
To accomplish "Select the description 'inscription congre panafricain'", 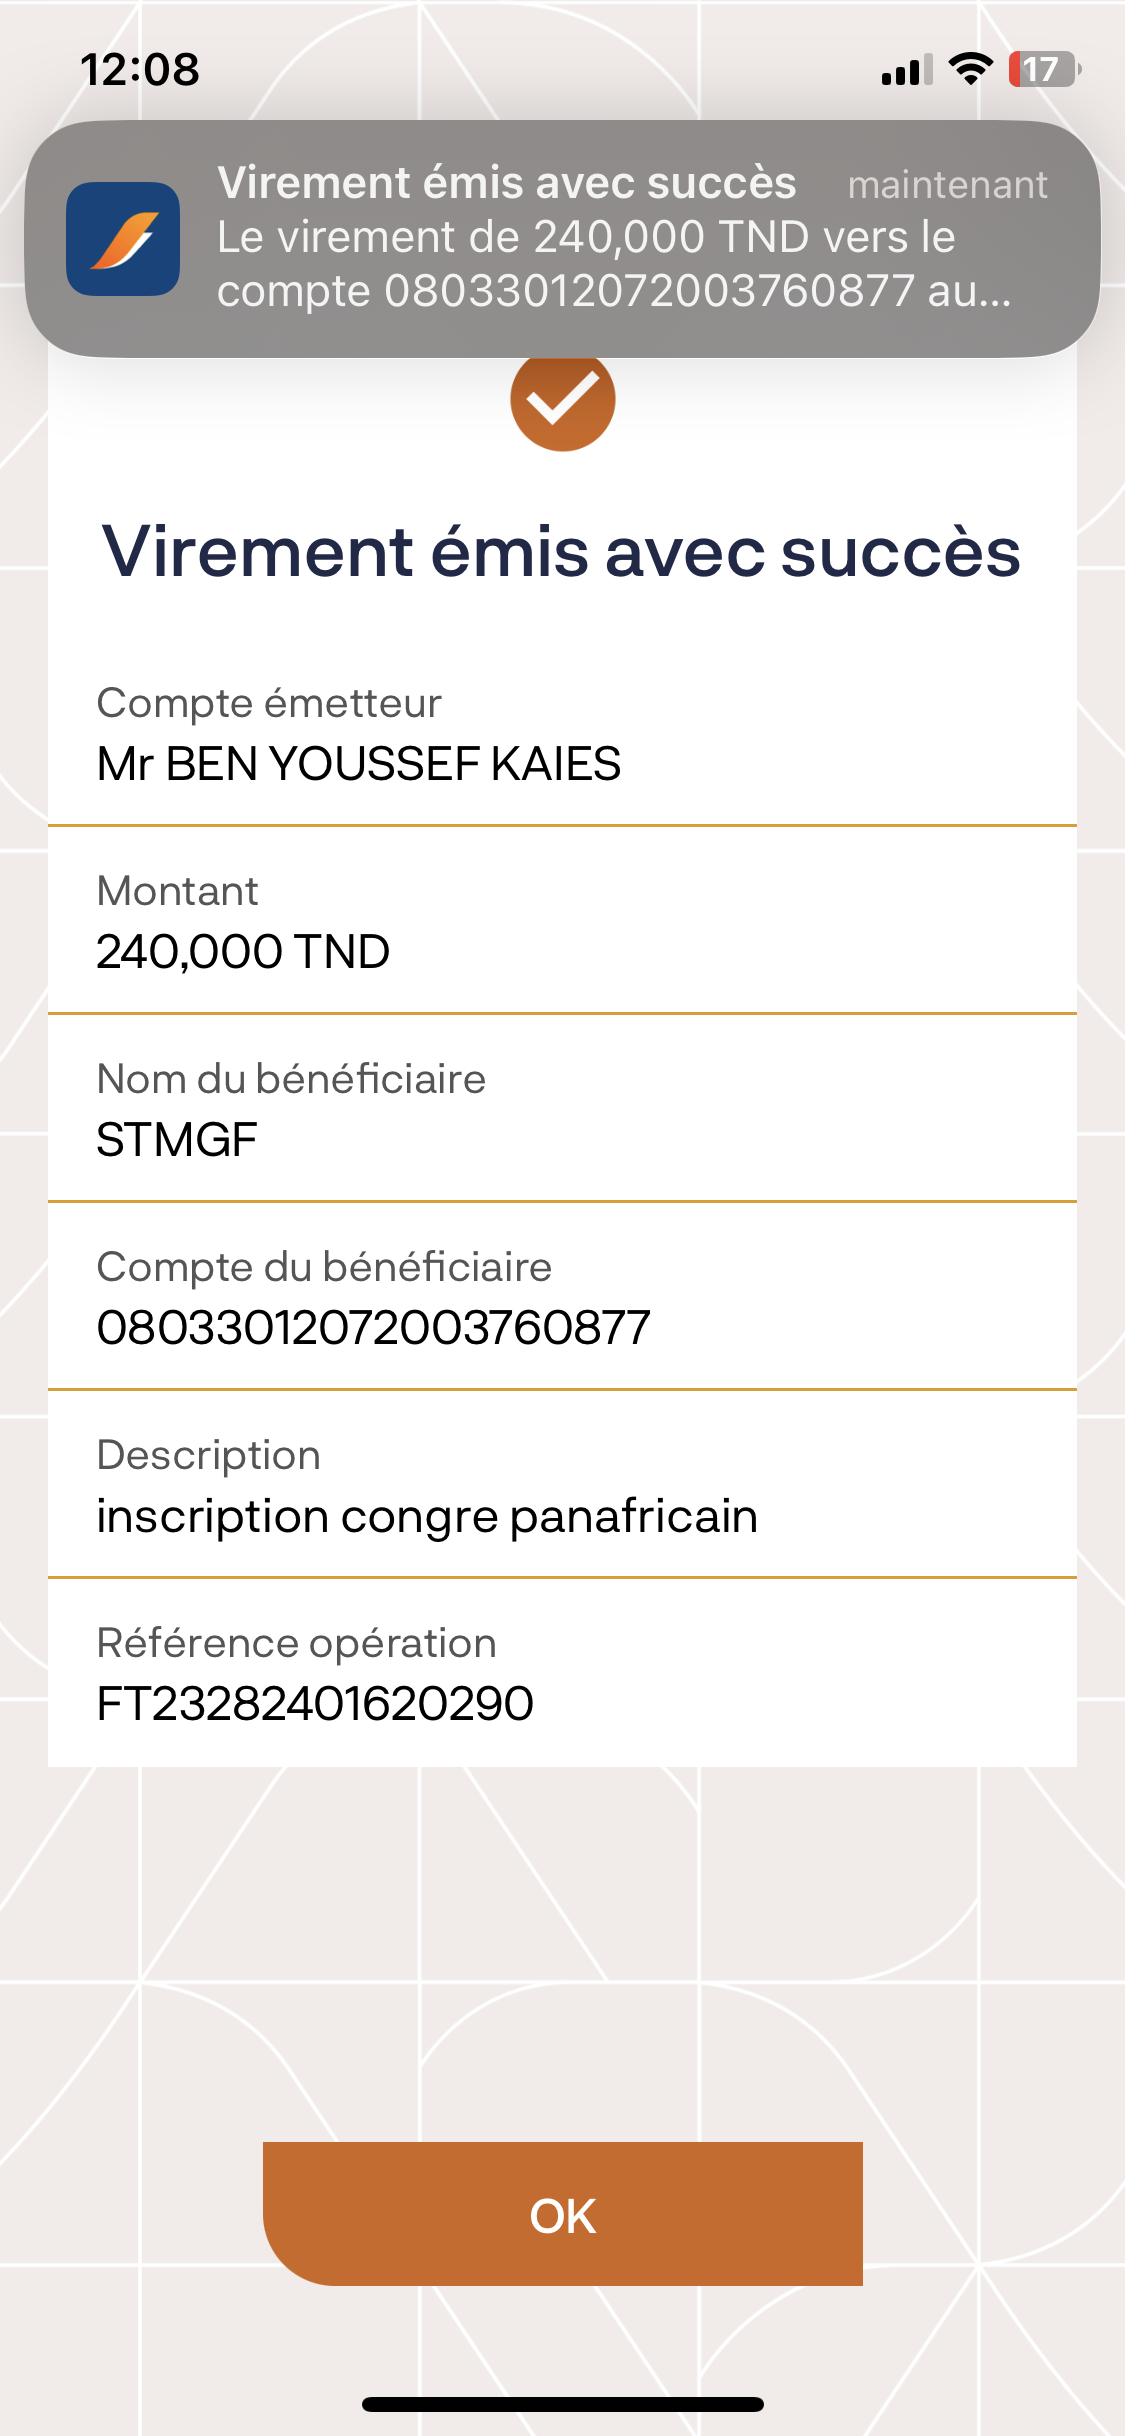I will point(427,1516).
